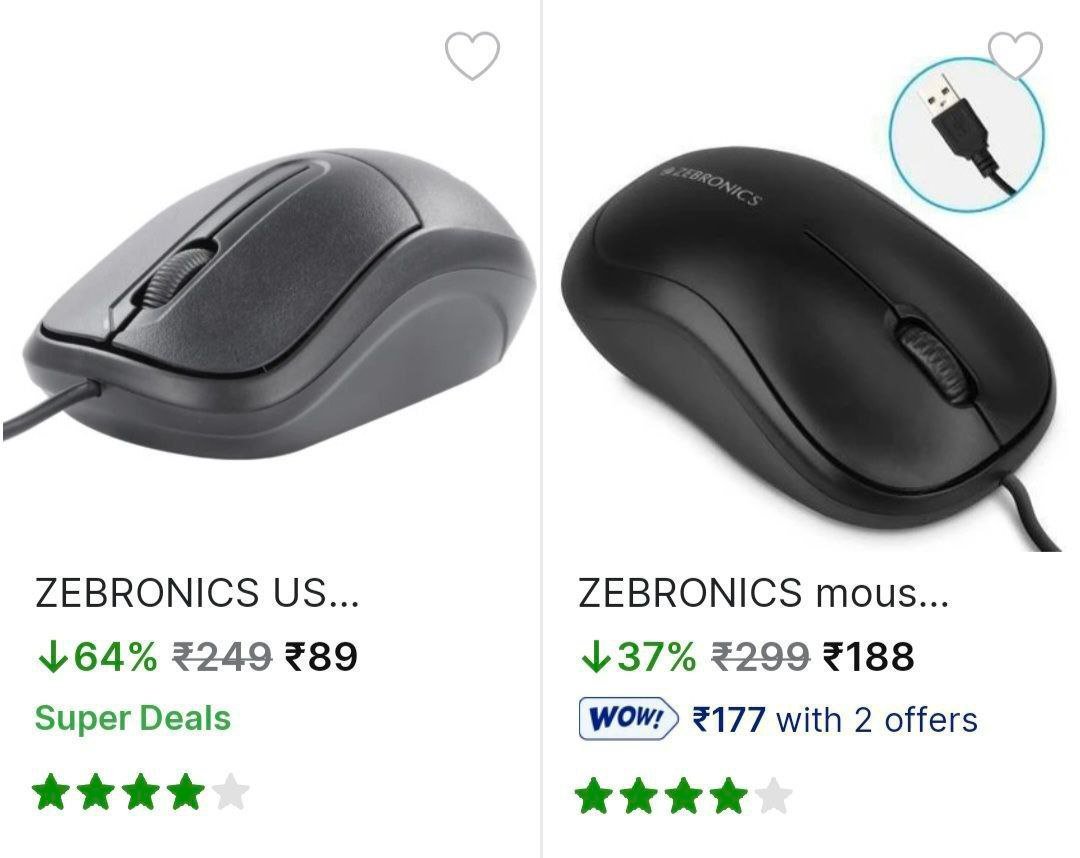Tap the struck-through ₹299 original price

(x=760, y=657)
